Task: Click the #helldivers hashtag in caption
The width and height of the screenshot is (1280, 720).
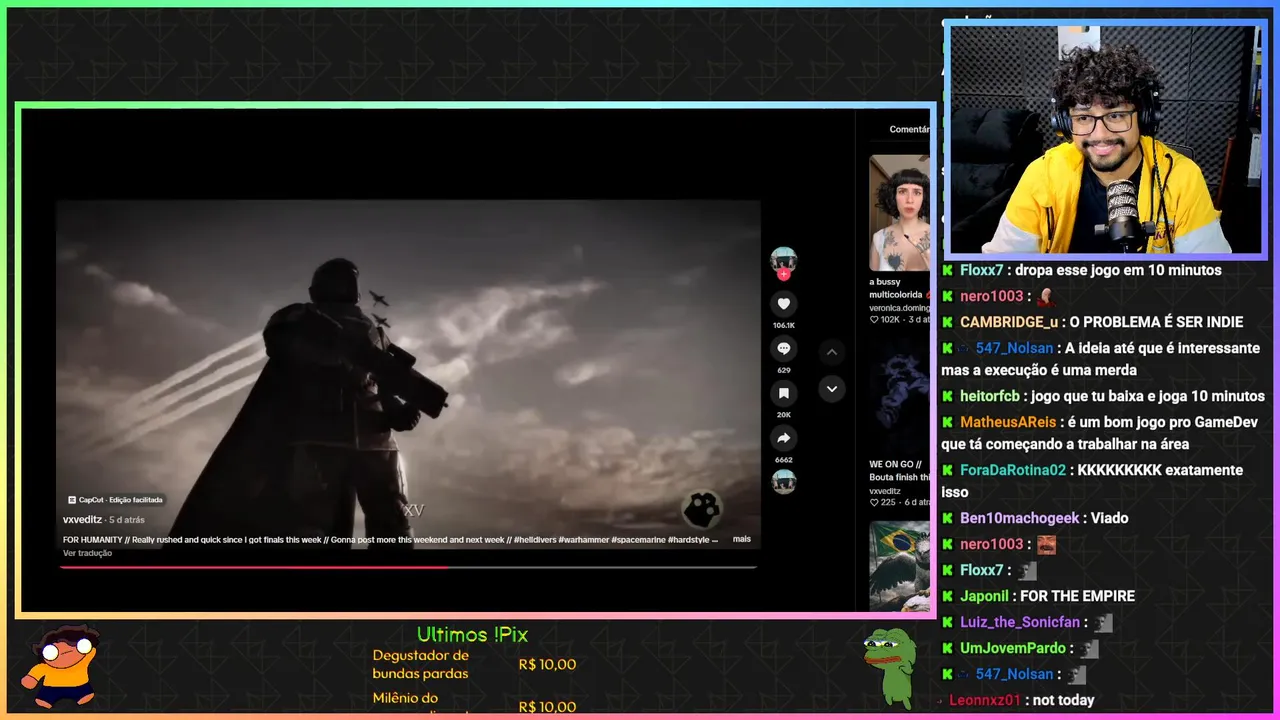Action: pos(534,540)
